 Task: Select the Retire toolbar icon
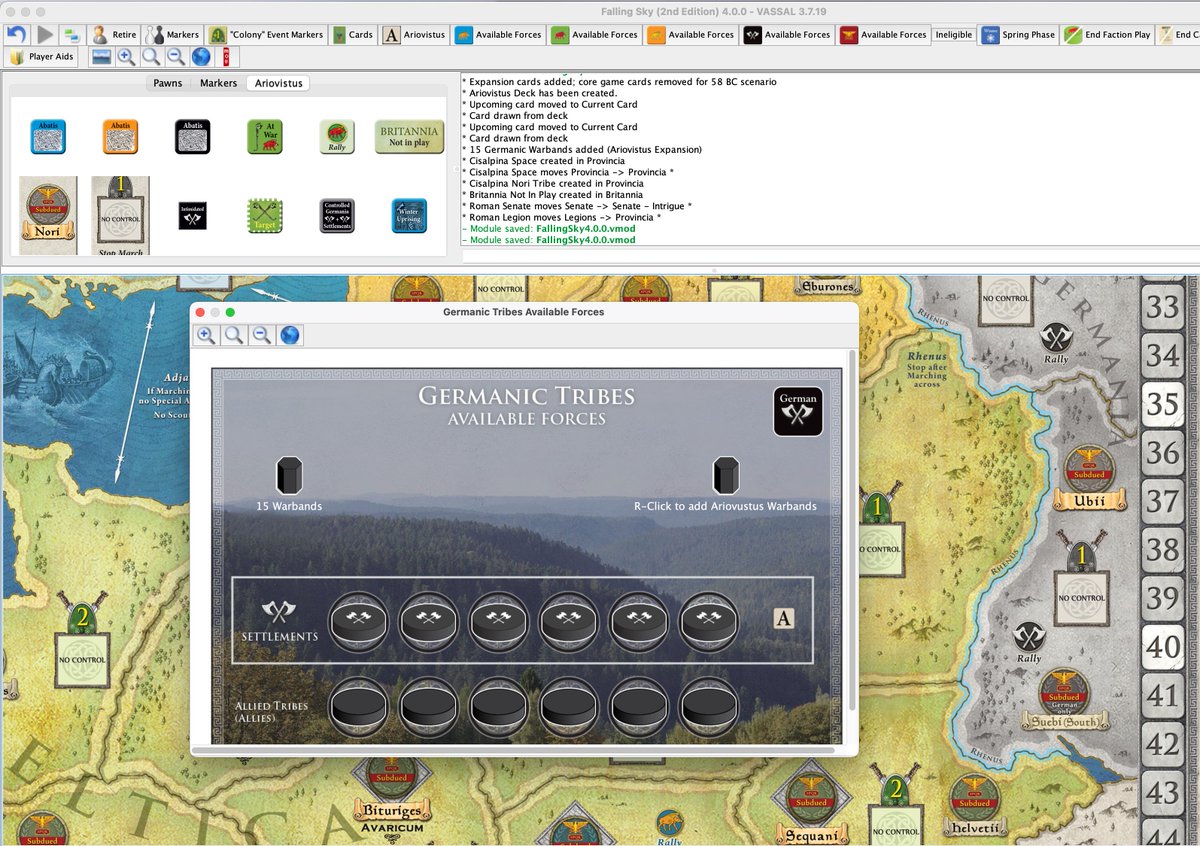pos(110,33)
